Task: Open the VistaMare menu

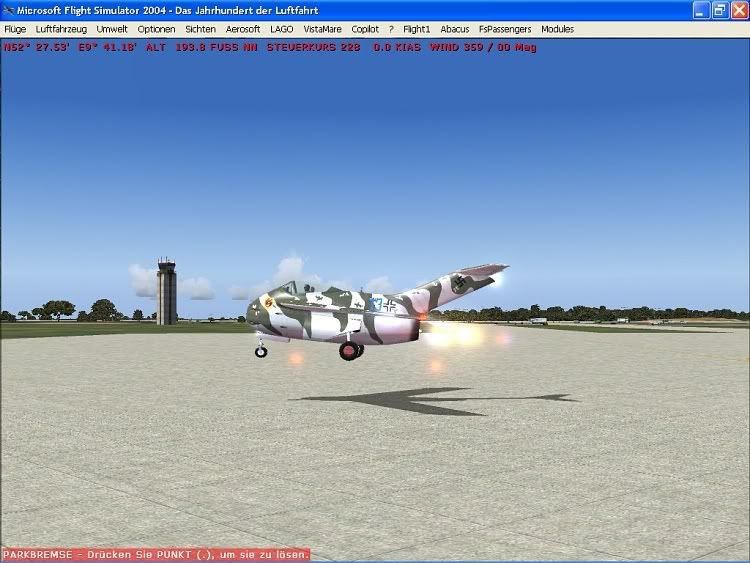Action: tap(322, 29)
